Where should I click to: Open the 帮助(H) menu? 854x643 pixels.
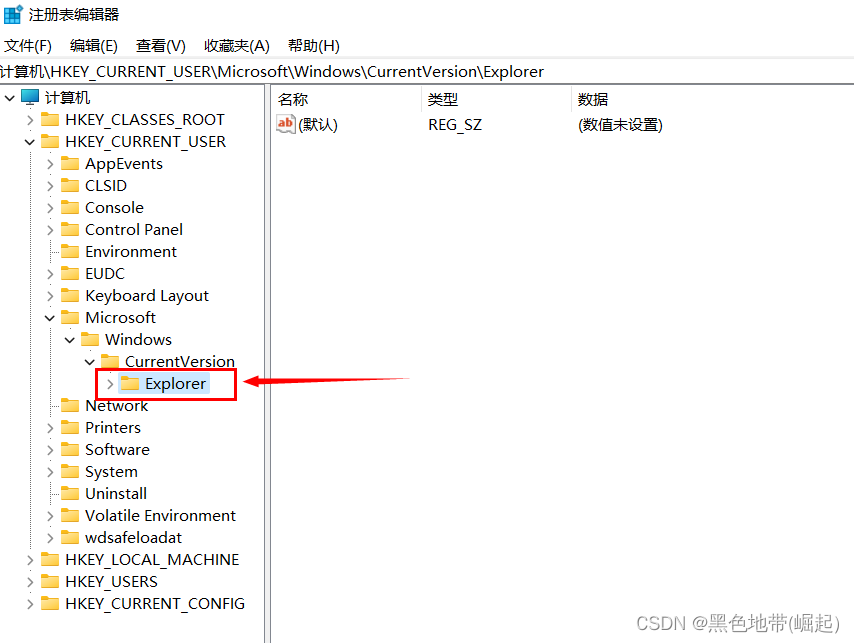click(314, 46)
